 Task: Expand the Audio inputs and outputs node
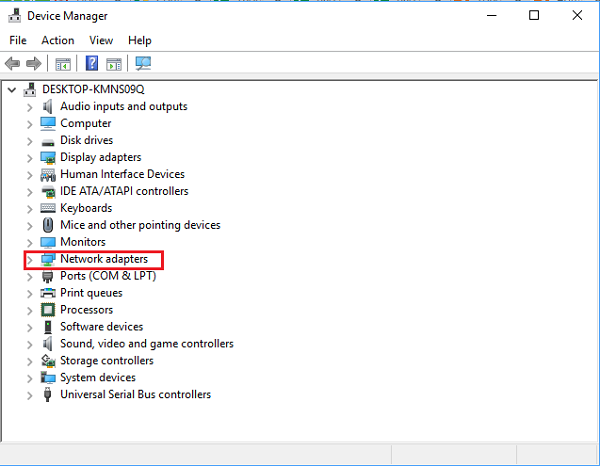pyautogui.click(x=30, y=107)
